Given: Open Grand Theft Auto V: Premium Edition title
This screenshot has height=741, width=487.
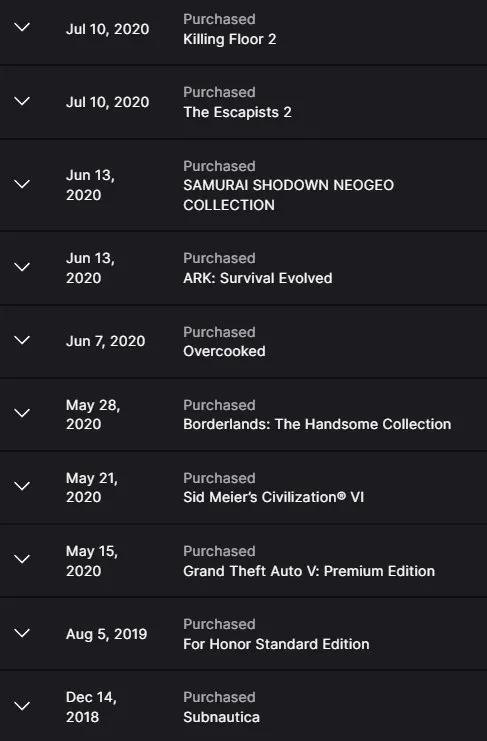Looking at the screenshot, I should (x=309, y=571).
